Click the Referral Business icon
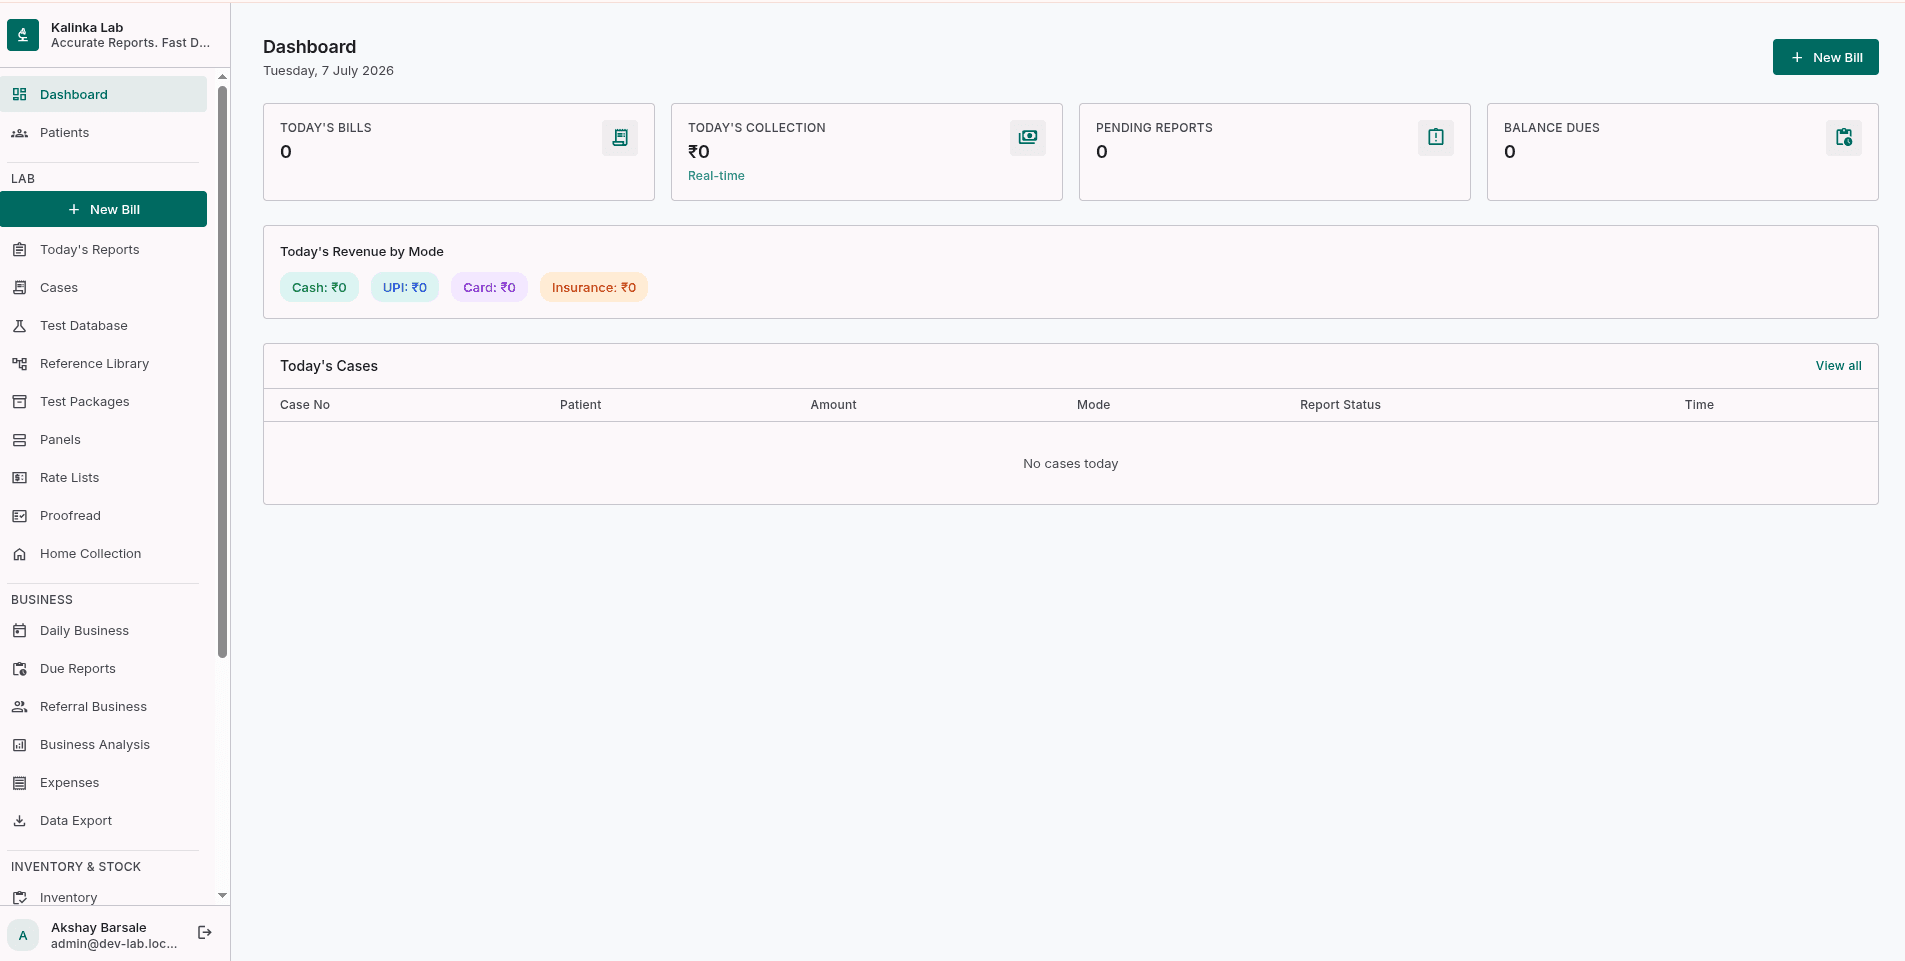This screenshot has height=961, width=1905. [x=19, y=706]
